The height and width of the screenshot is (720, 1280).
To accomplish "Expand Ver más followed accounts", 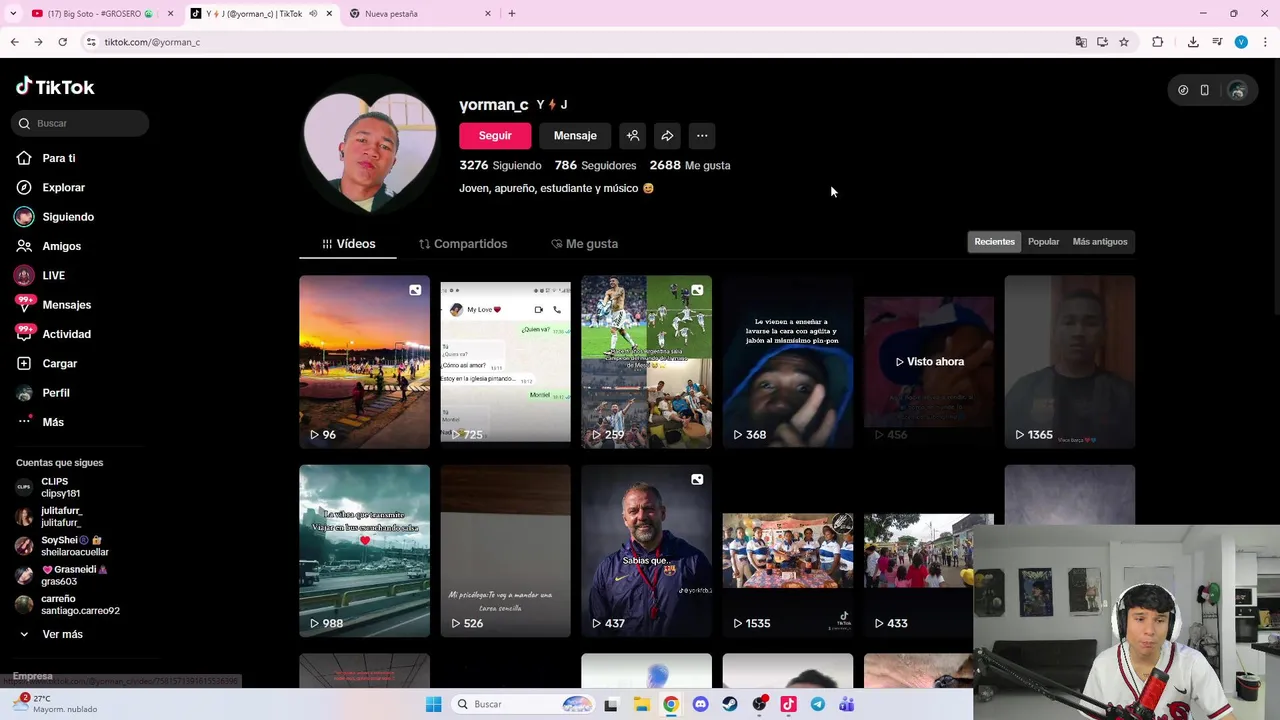I will 52,634.
